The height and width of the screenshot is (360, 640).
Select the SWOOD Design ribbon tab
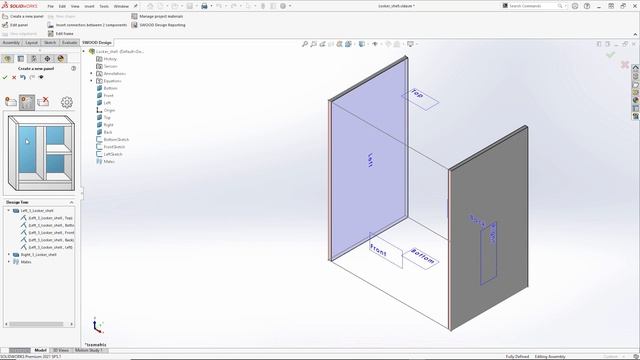[x=97, y=42]
